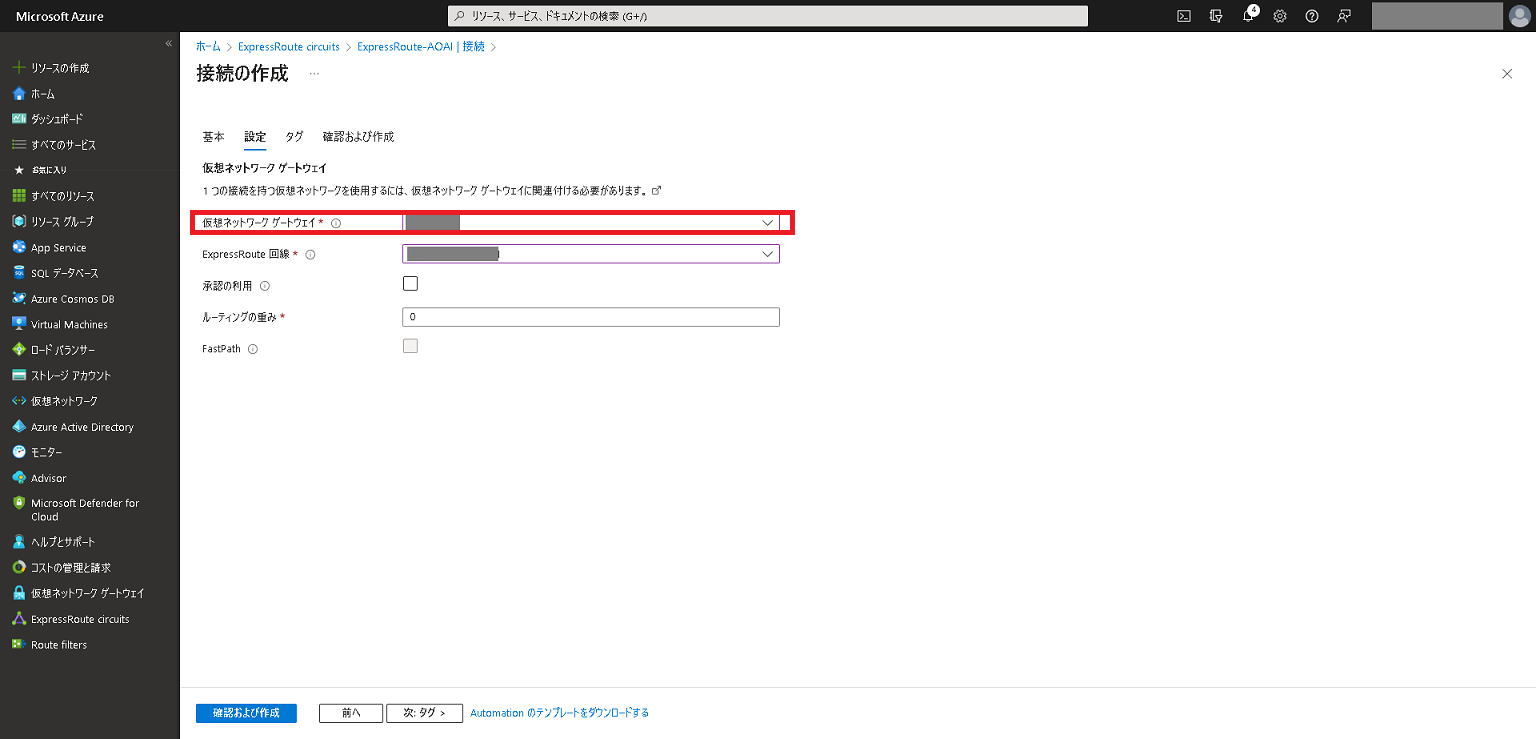Screen dimensions: 1536x739
Task: Open 仮想ネットワーク ゲートウェイ in the sidebar
Action: click(x=90, y=593)
